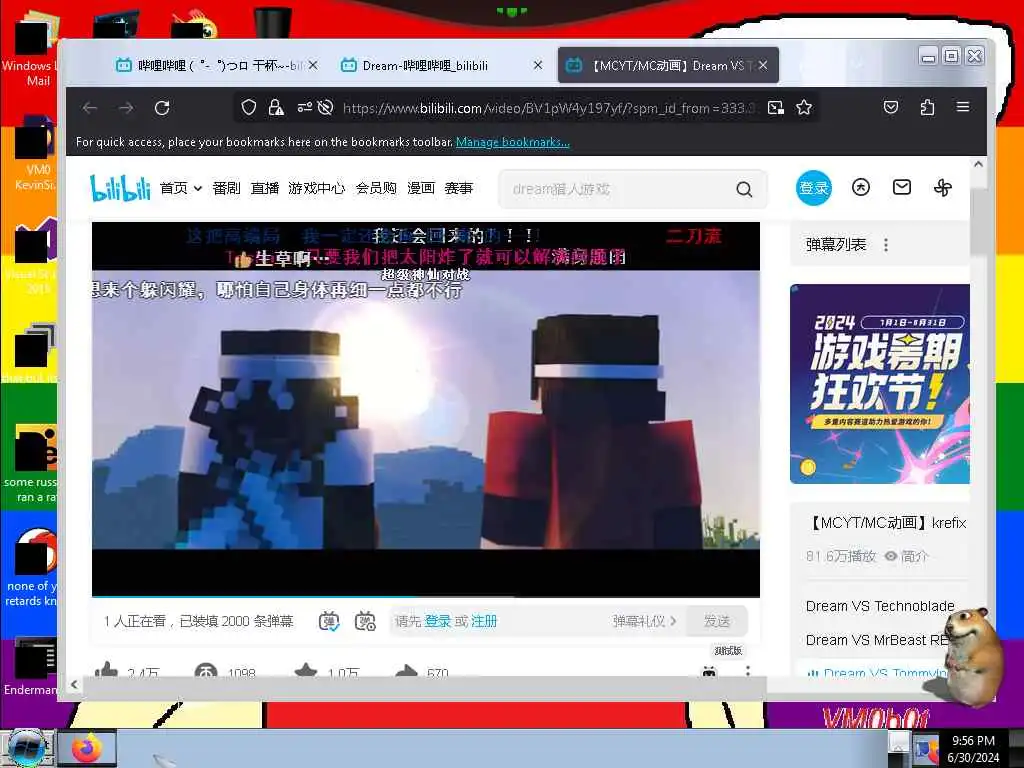Viewport: 1024px width, 768px height.
Task: Open the 赛事 menu item
Action: tap(458, 188)
